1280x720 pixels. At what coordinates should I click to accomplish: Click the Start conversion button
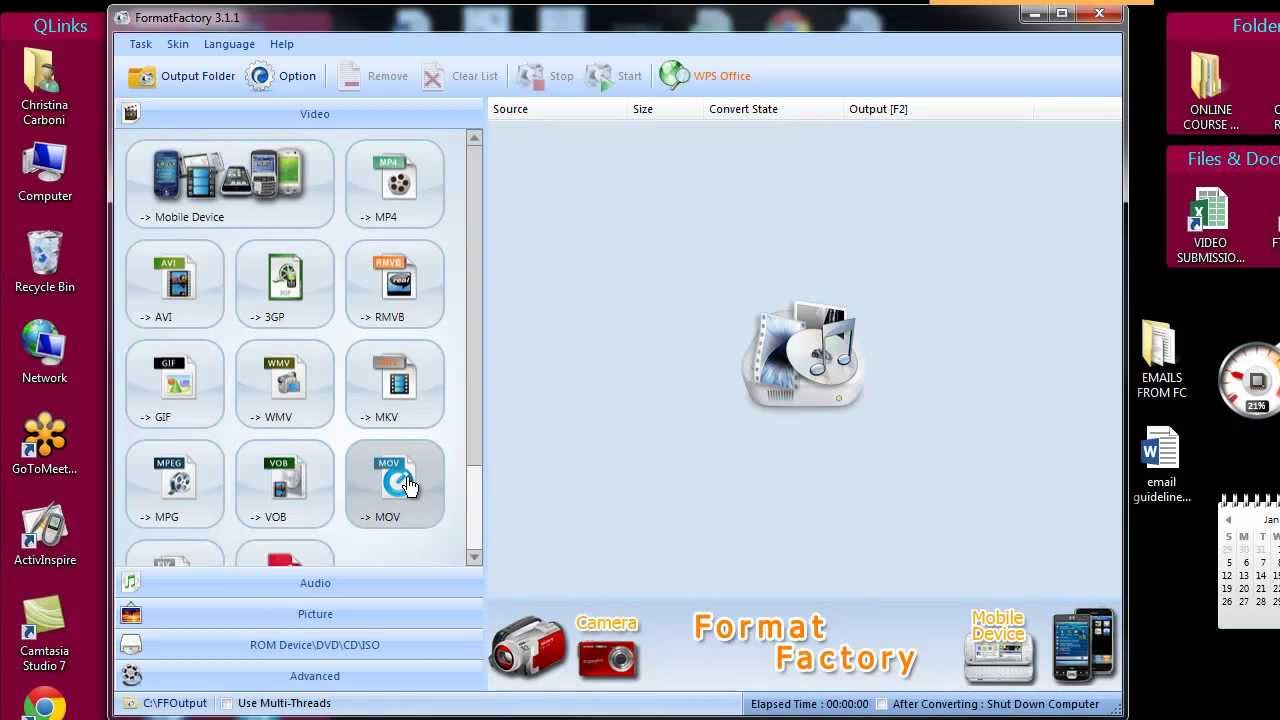click(614, 76)
